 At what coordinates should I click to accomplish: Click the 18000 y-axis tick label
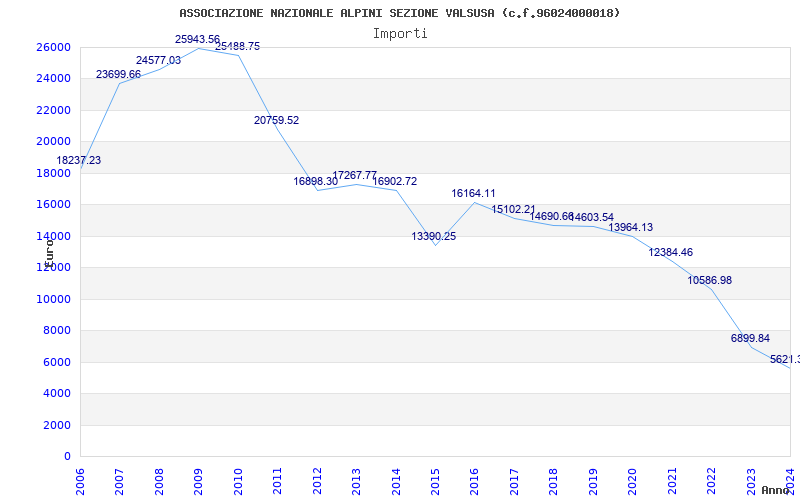coord(53,173)
